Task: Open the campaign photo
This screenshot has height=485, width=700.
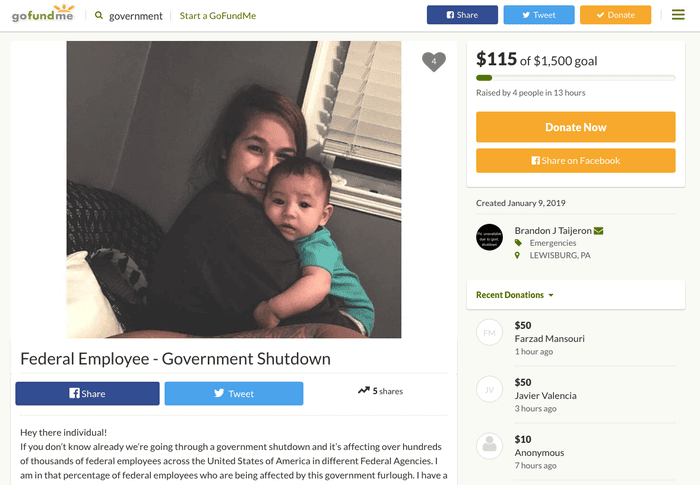Action: click(x=234, y=189)
